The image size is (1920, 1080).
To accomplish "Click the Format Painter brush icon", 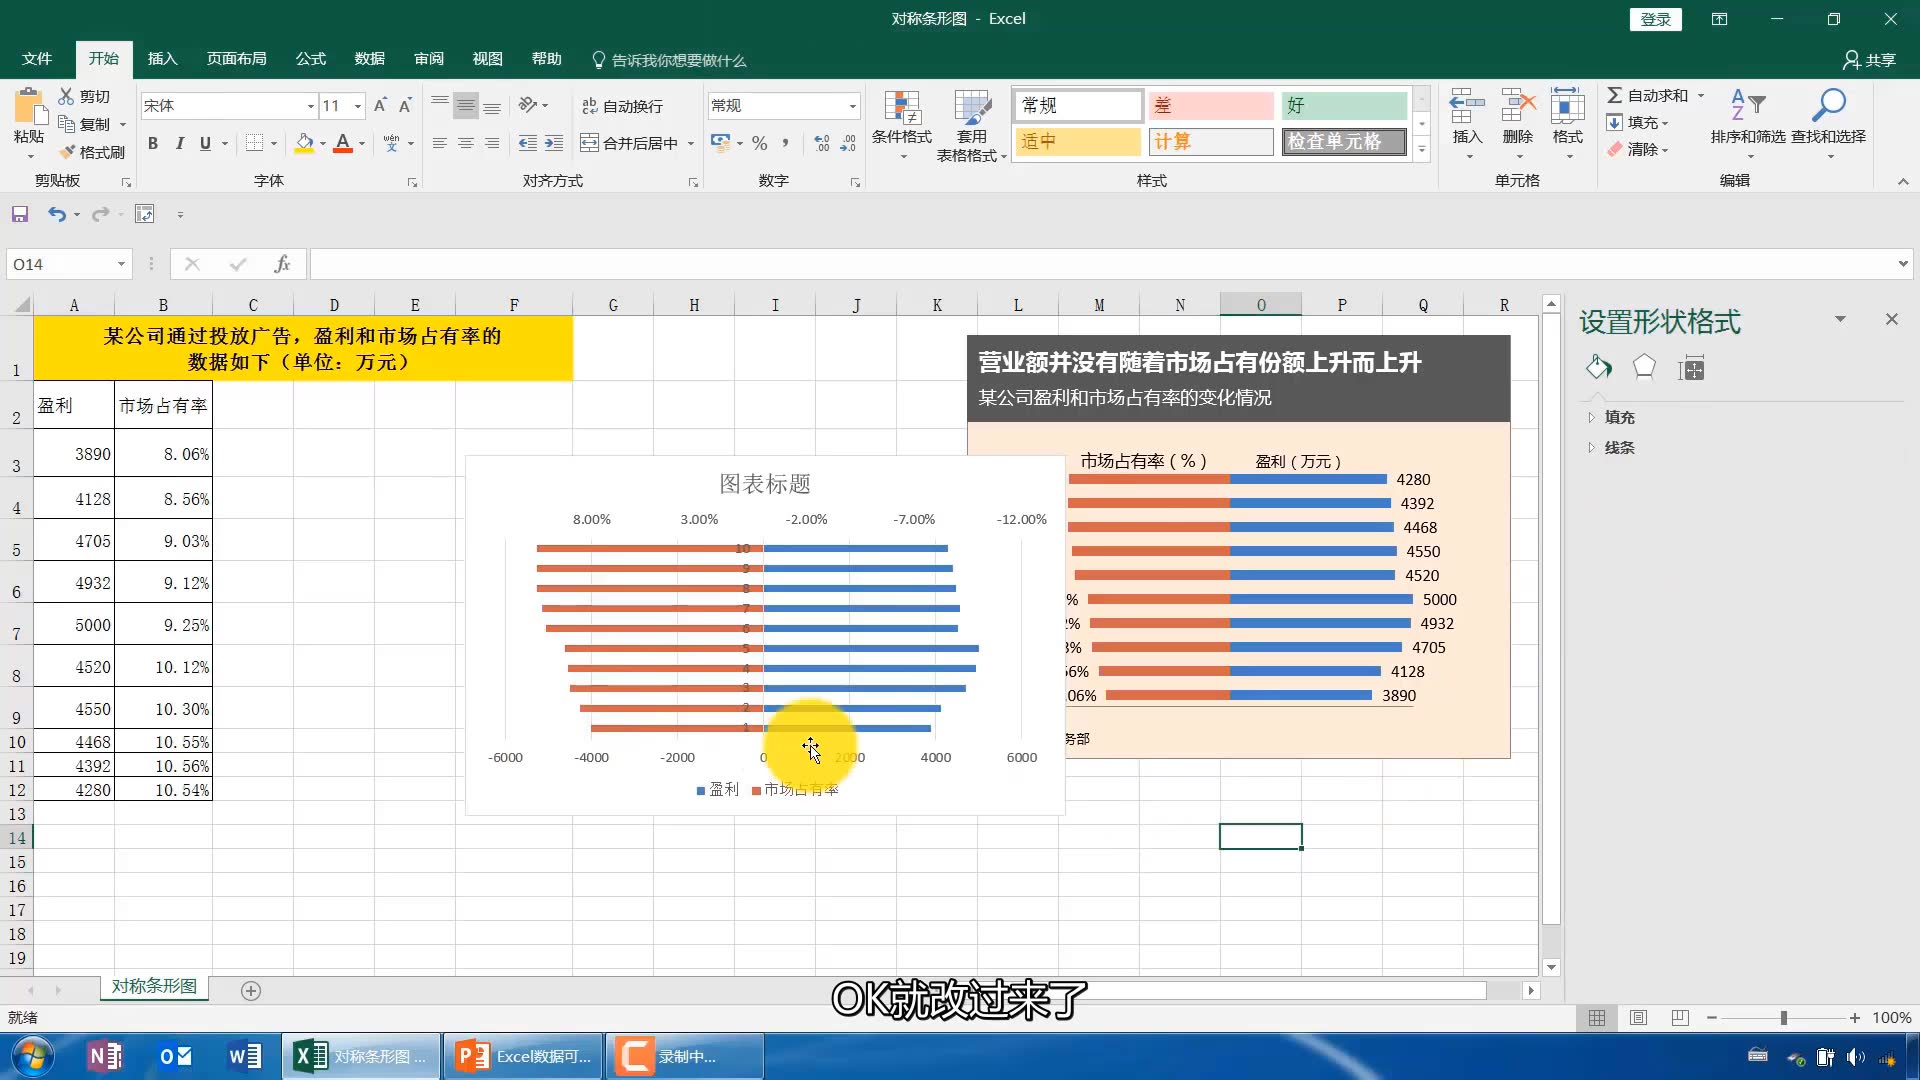I will [x=68, y=152].
